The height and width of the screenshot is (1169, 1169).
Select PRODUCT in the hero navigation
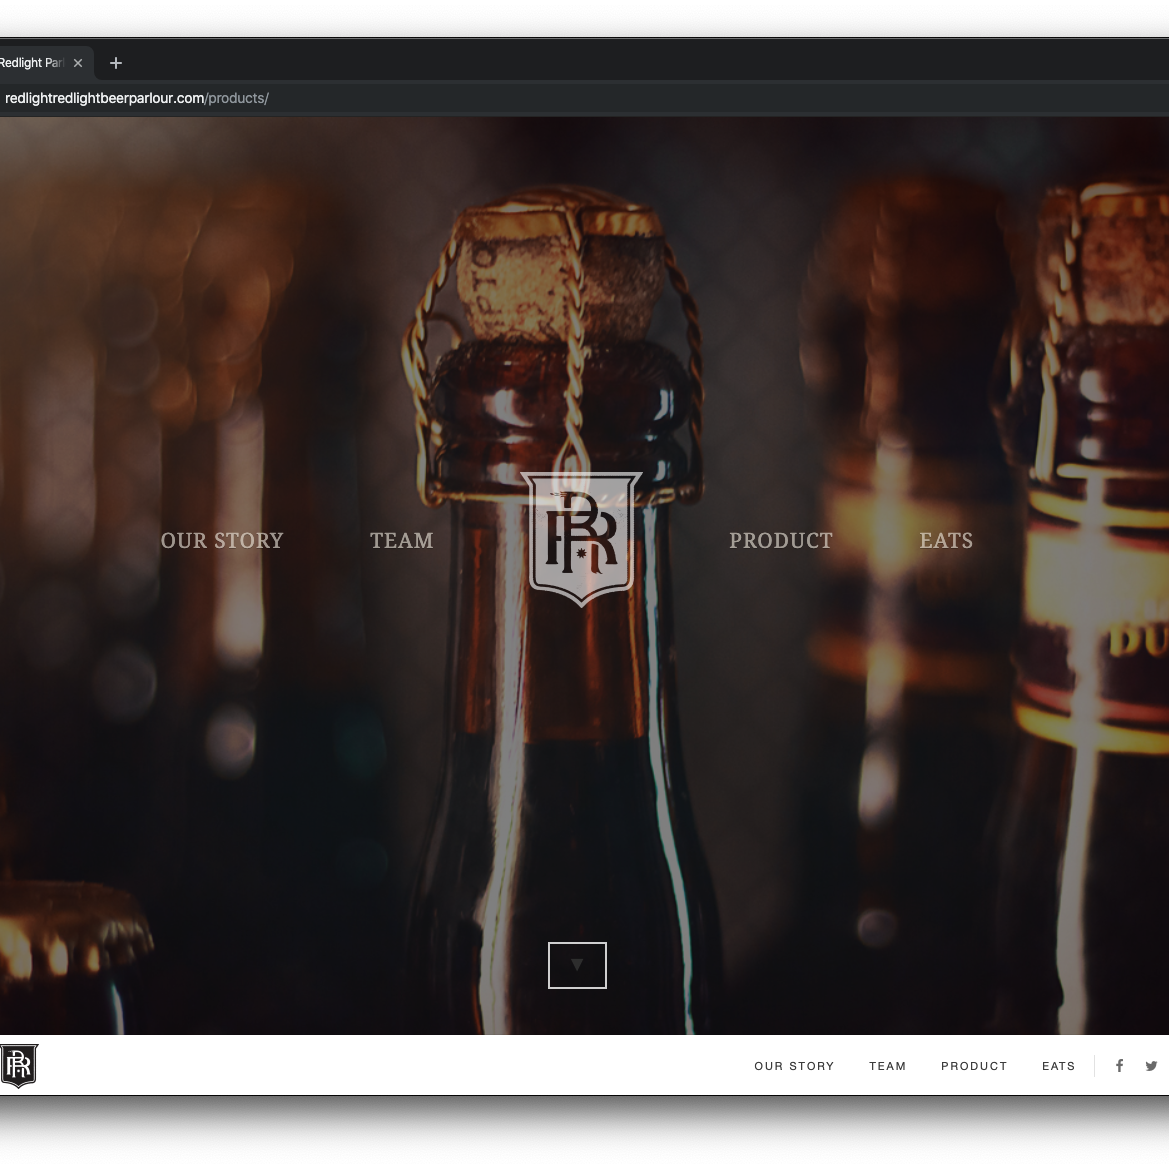click(781, 540)
